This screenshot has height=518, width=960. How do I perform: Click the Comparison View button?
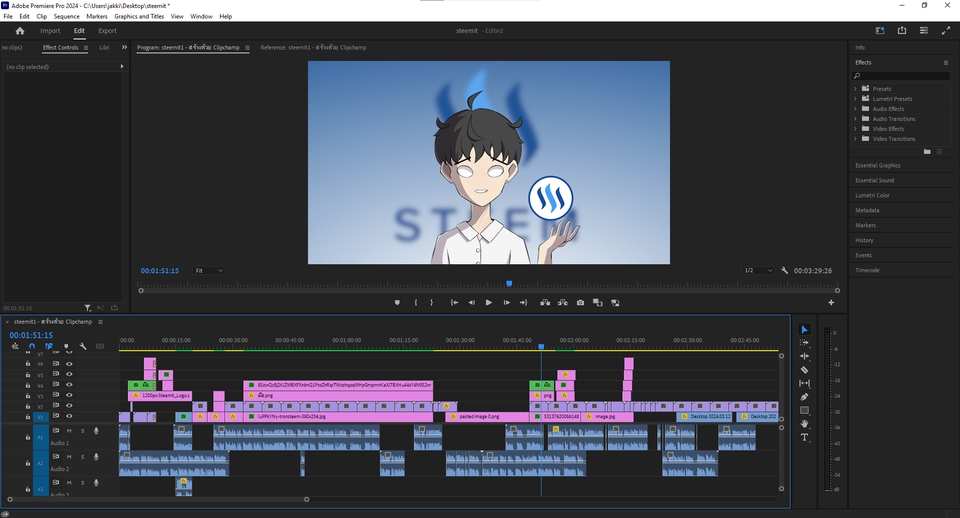click(598, 302)
